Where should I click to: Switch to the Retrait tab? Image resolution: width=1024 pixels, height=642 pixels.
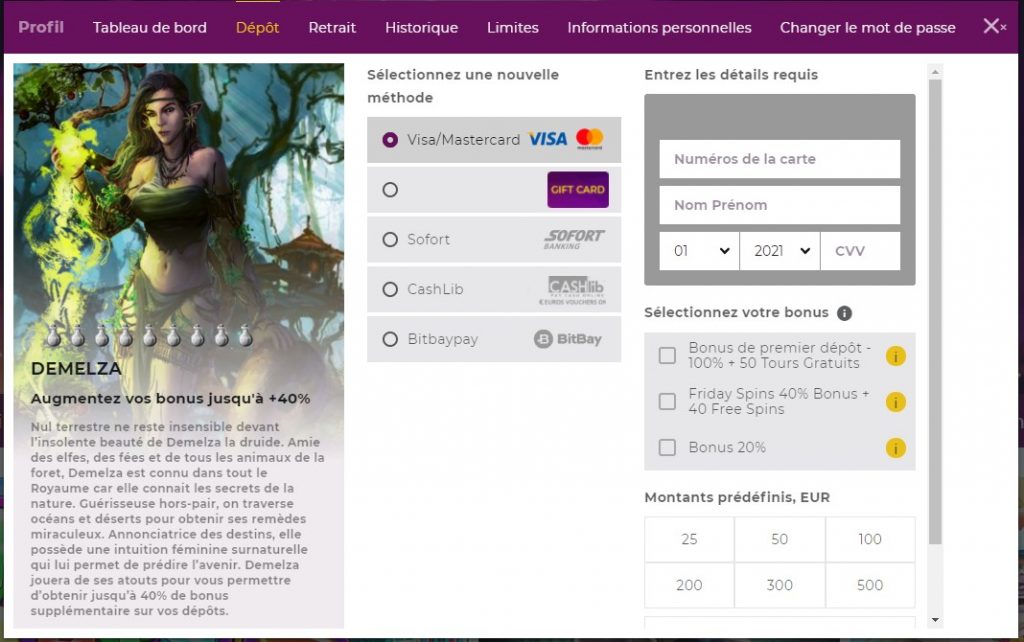point(332,28)
